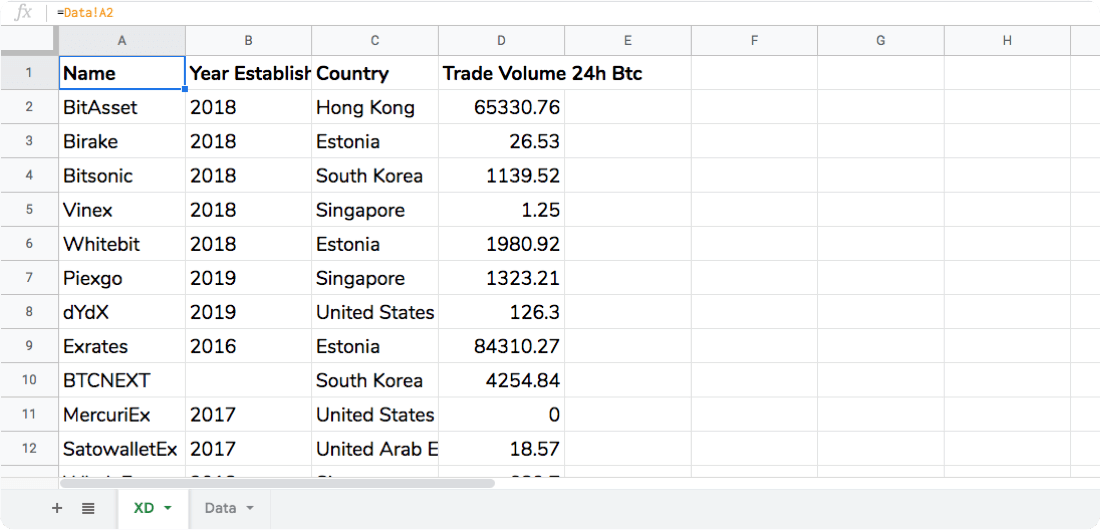Select column G header
The width and height of the screenshot is (1100, 530).
point(880,41)
